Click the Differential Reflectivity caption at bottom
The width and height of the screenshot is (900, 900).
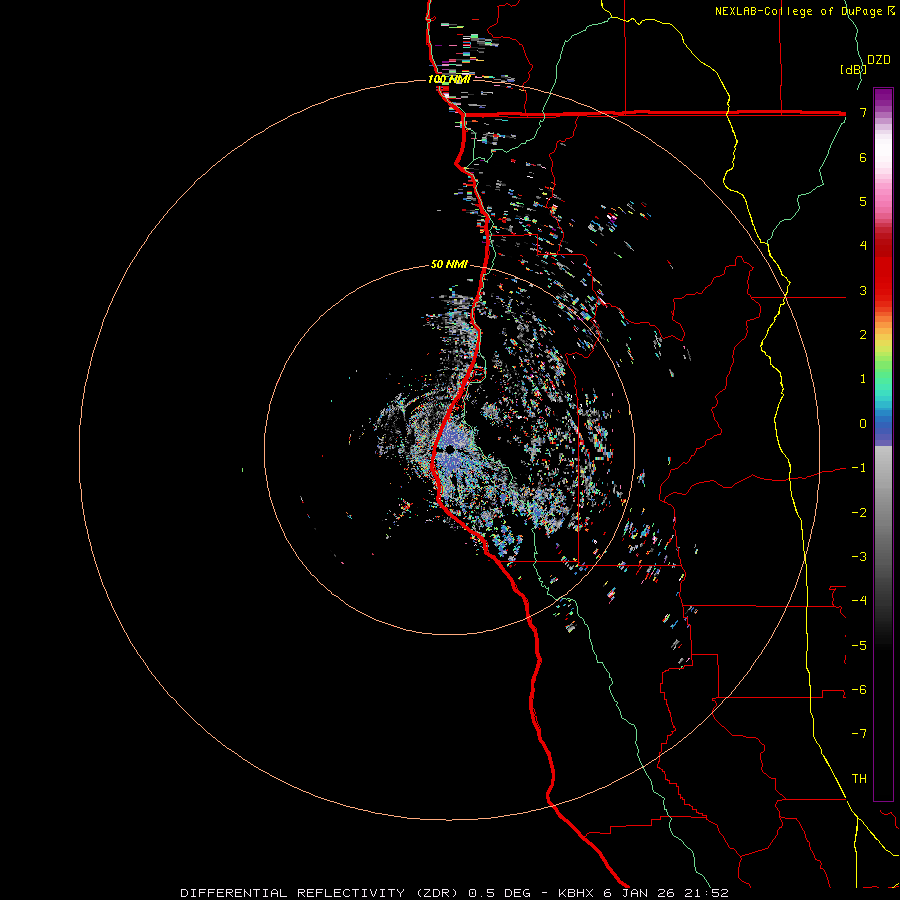coord(454,893)
